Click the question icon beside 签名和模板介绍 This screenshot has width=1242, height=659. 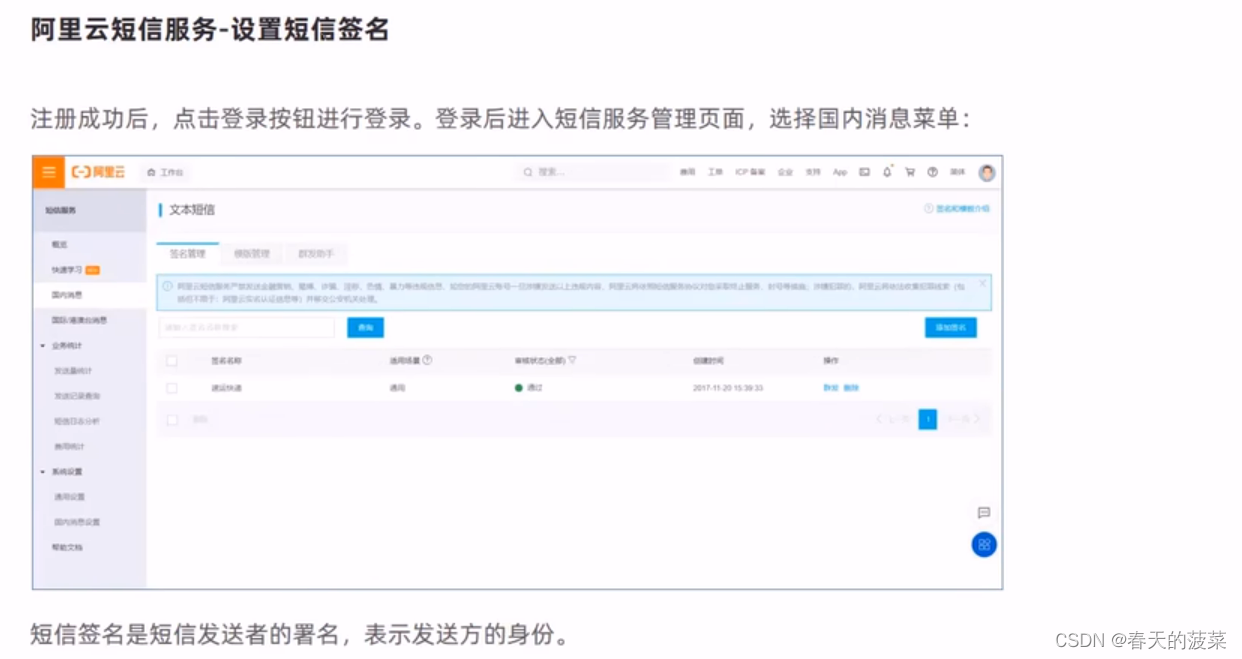[928, 209]
